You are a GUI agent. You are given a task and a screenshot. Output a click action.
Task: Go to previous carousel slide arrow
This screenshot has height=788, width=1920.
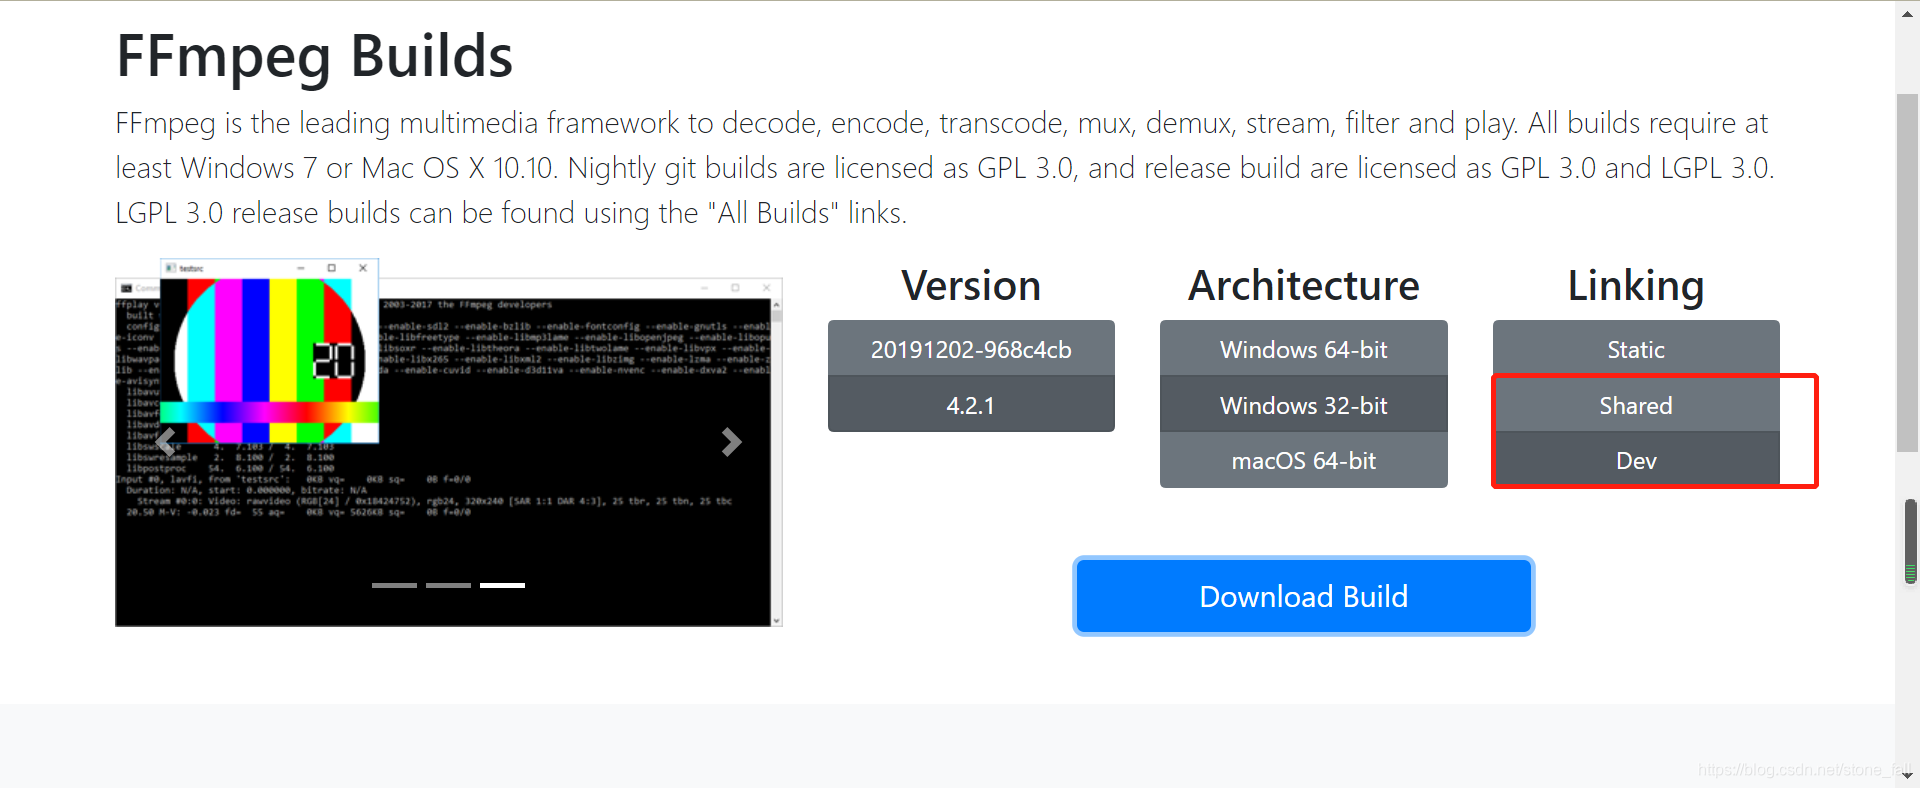point(166,441)
